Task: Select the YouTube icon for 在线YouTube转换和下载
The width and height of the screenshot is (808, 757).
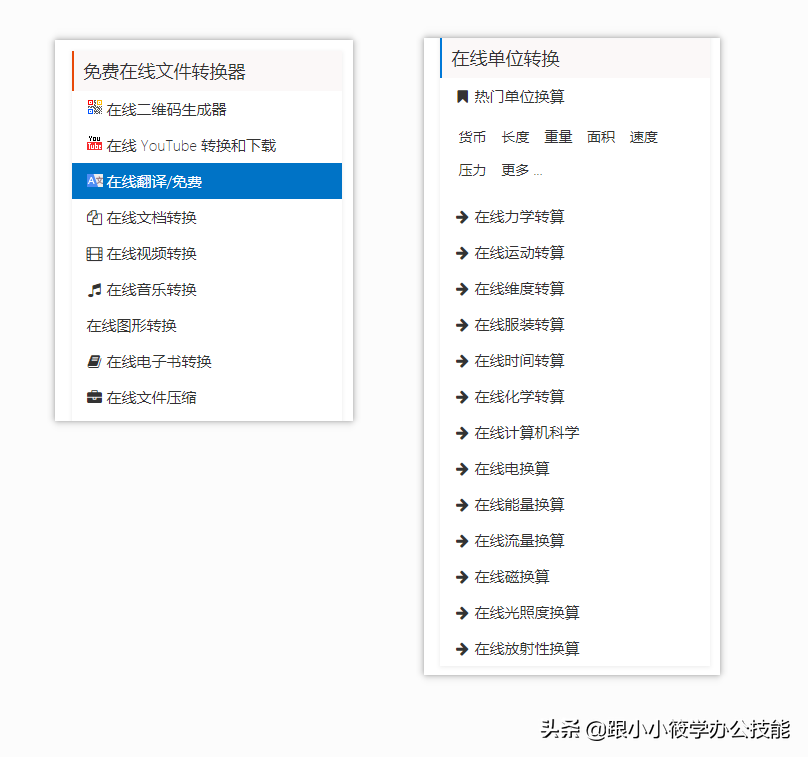Action: coord(96,144)
